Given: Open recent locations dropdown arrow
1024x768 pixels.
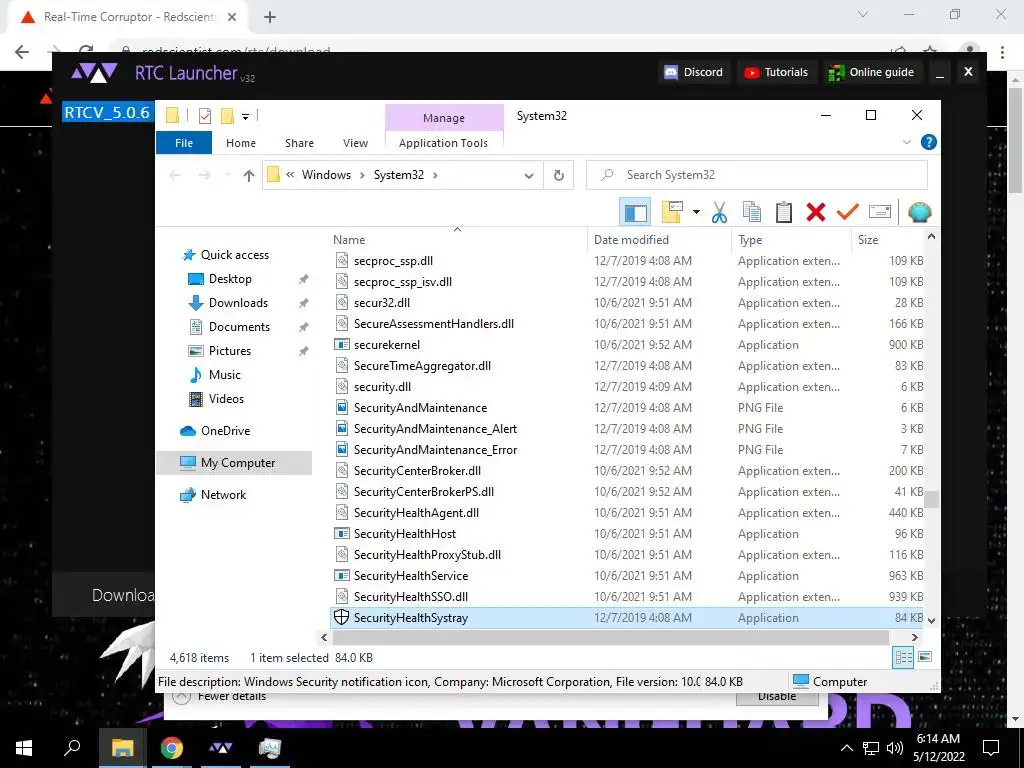Looking at the screenshot, I should pyautogui.click(x=227, y=175).
